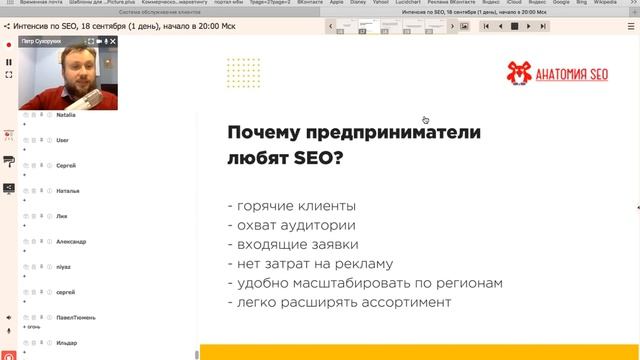Select the second slide thumbnail in toolbar
Image resolution: width=640 pixels, height=360 pixels.
(369, 26)
